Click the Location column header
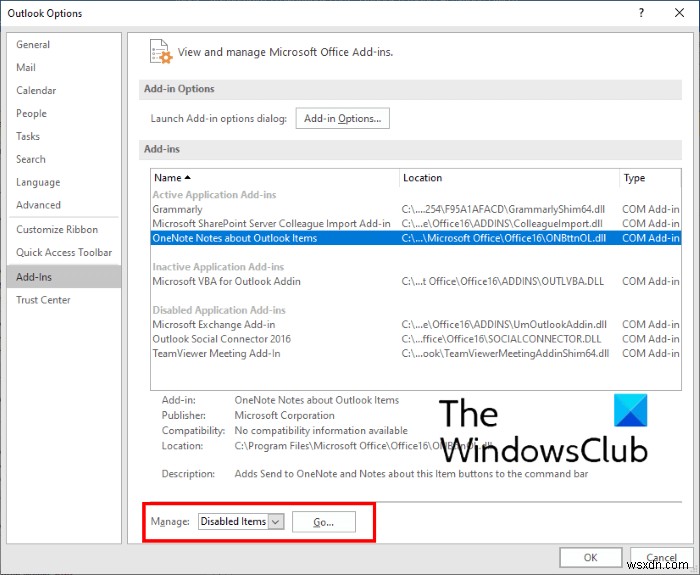700x575 pixels. tap(509, 178)
